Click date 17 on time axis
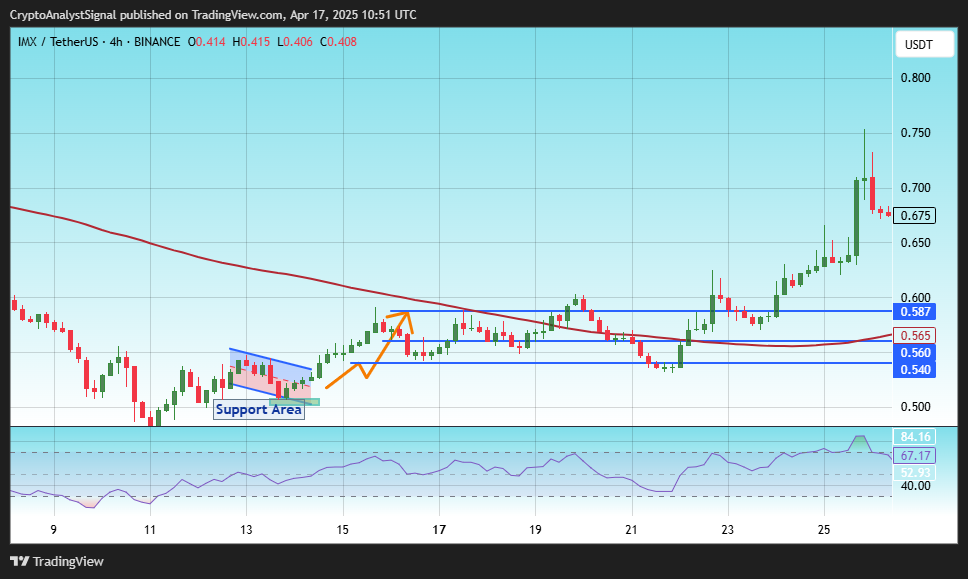This screenshot has height=579, width=968. [x=439, y=530]
